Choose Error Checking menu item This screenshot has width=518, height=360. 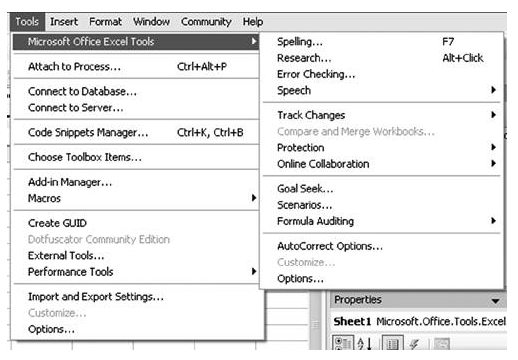click(382, 74)
